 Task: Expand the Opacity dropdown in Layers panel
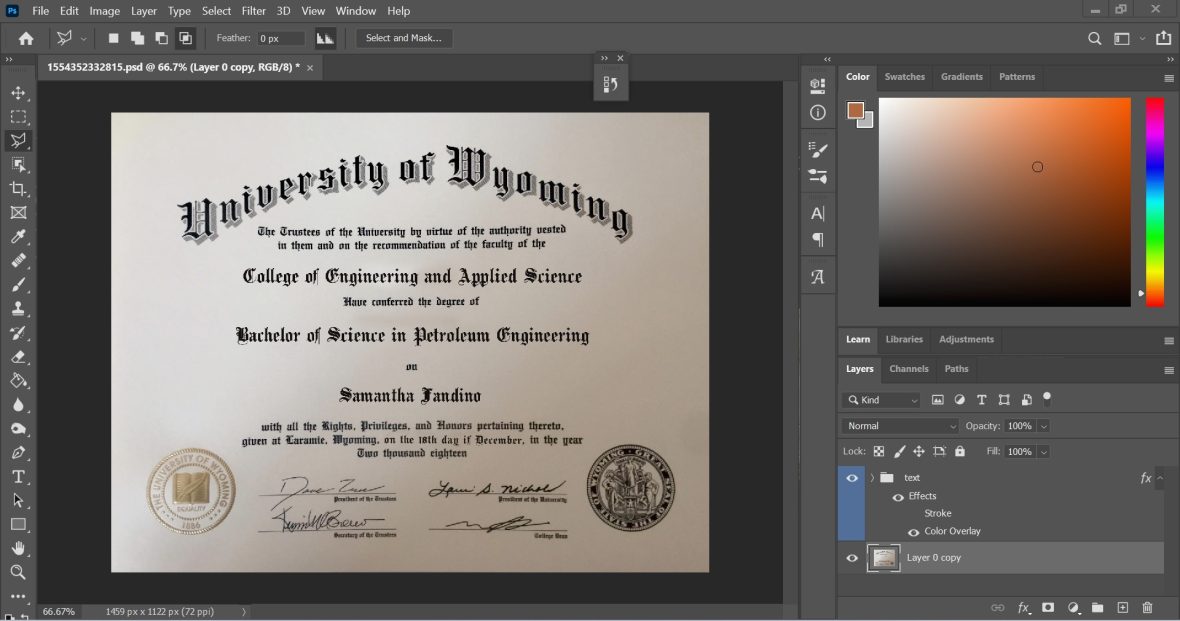(x=1043, y=425)
